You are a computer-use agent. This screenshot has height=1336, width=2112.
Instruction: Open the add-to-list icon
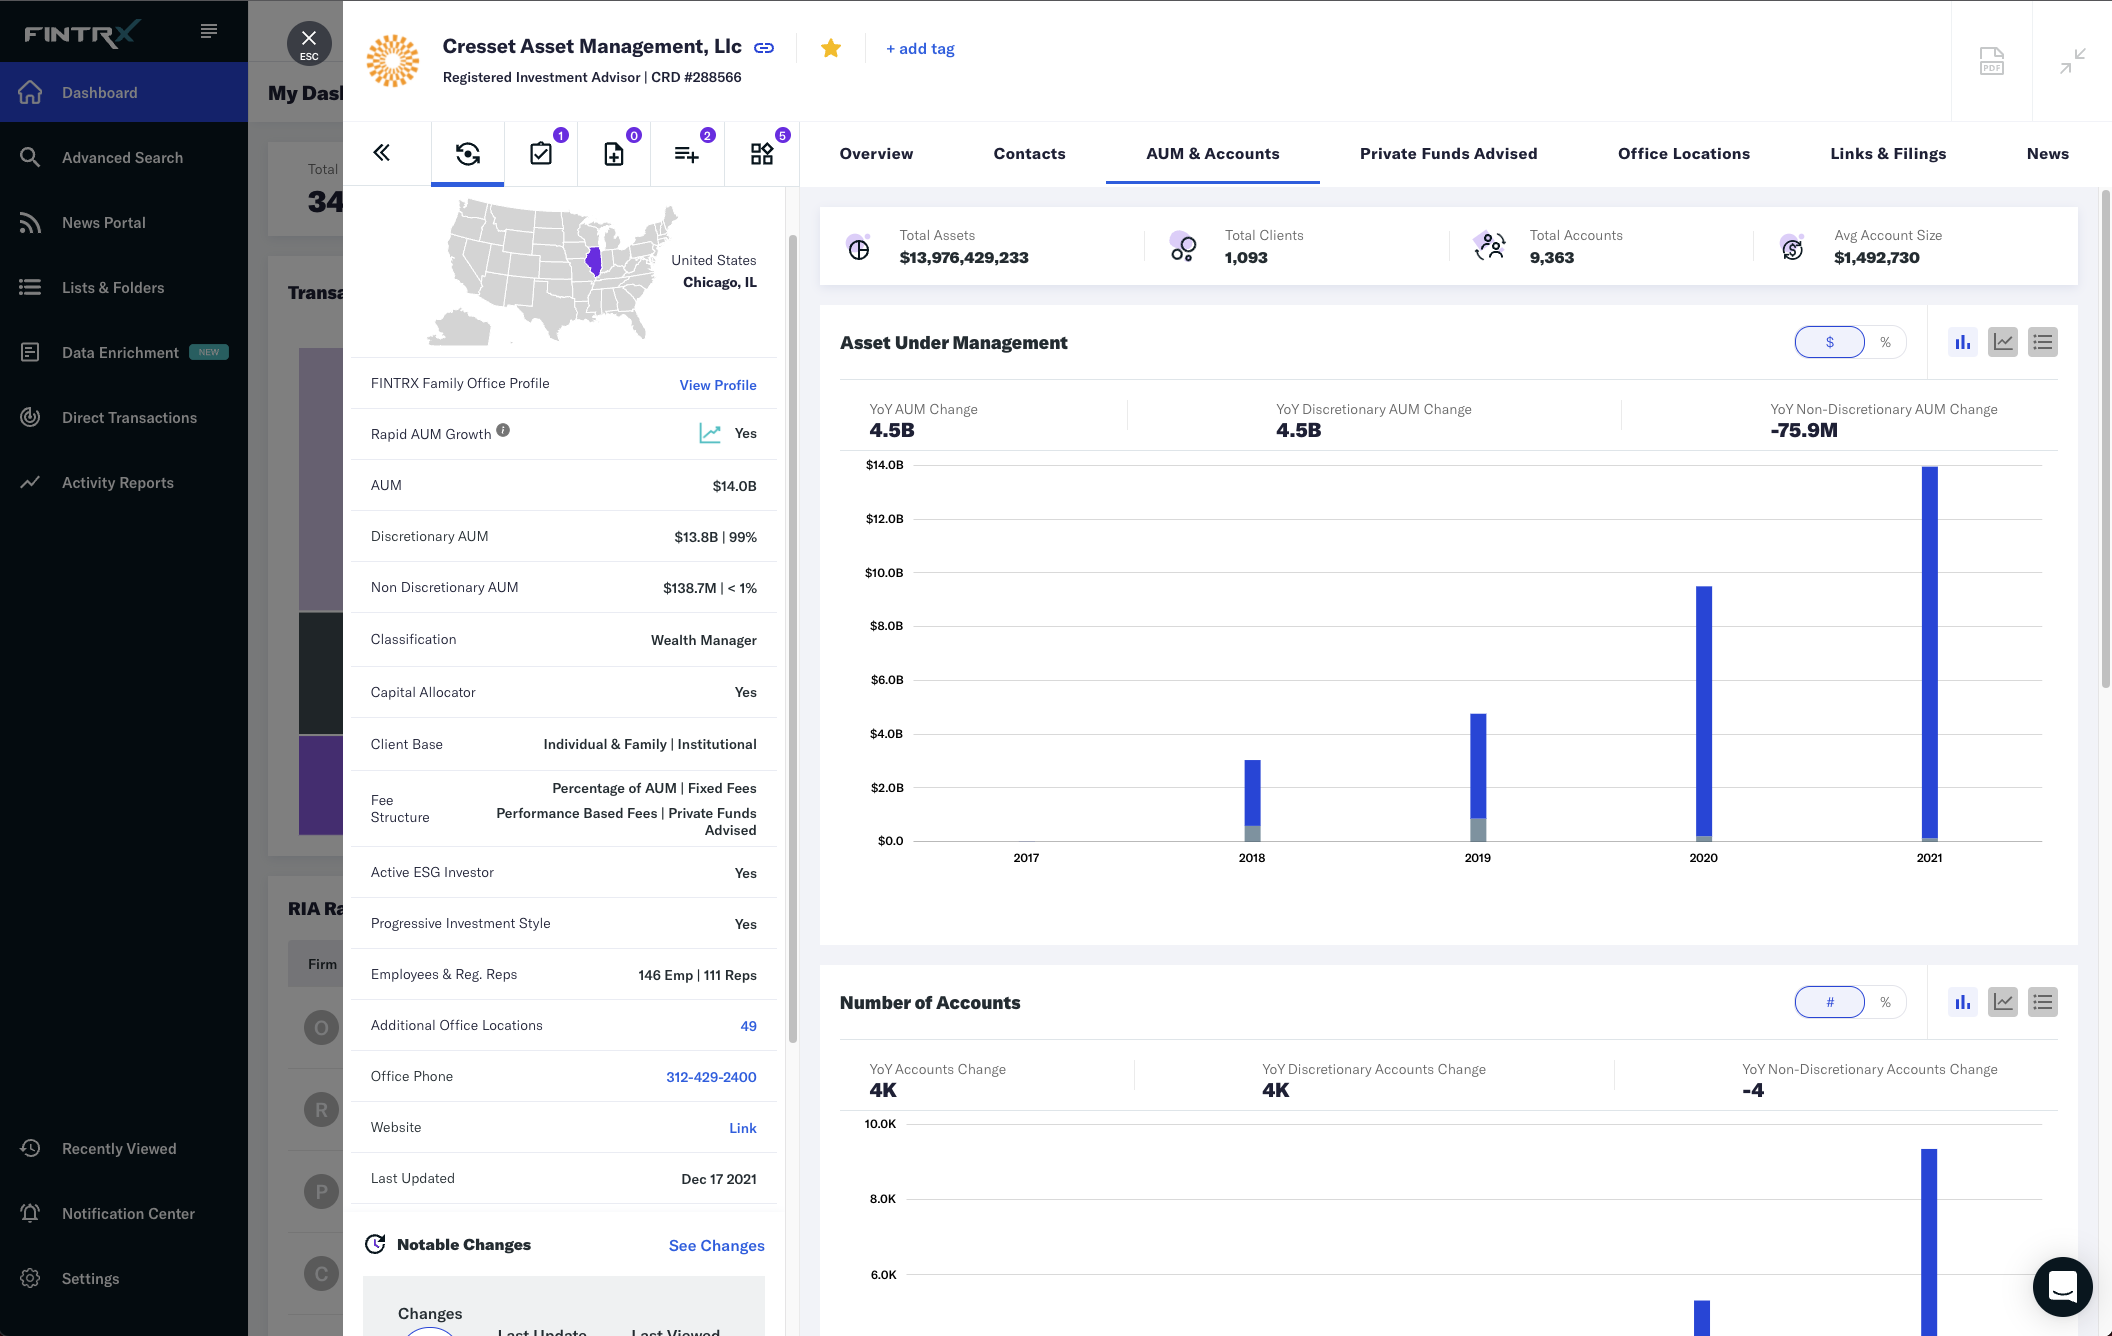coord(687,153)
